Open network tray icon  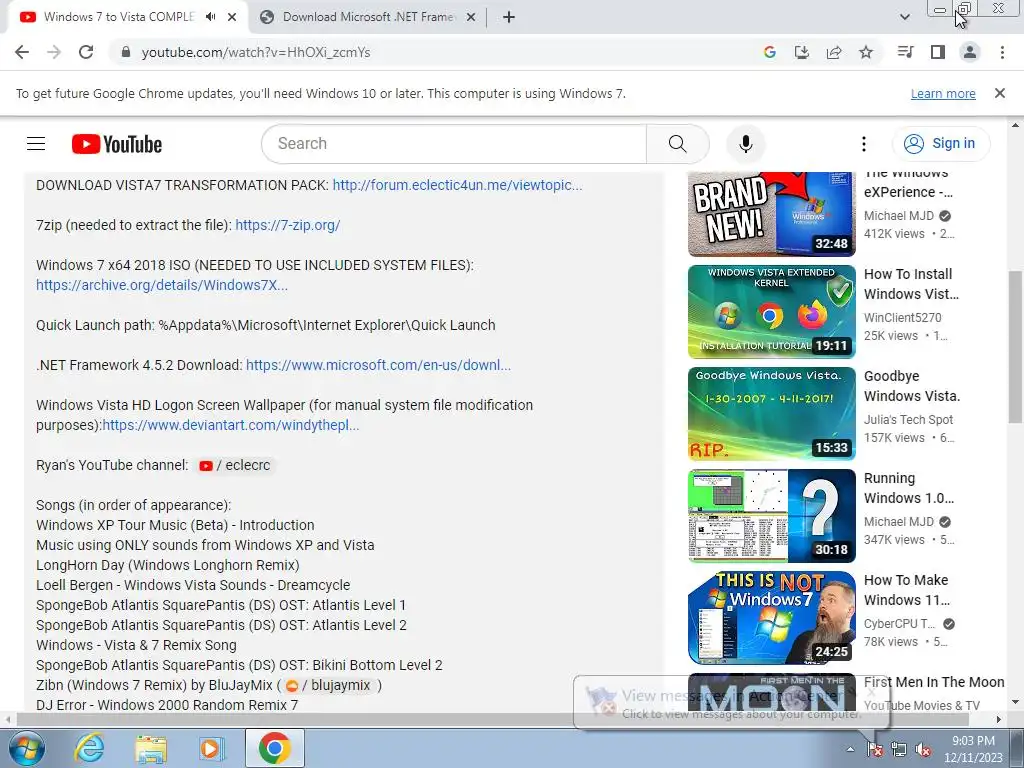coord(899,749)
